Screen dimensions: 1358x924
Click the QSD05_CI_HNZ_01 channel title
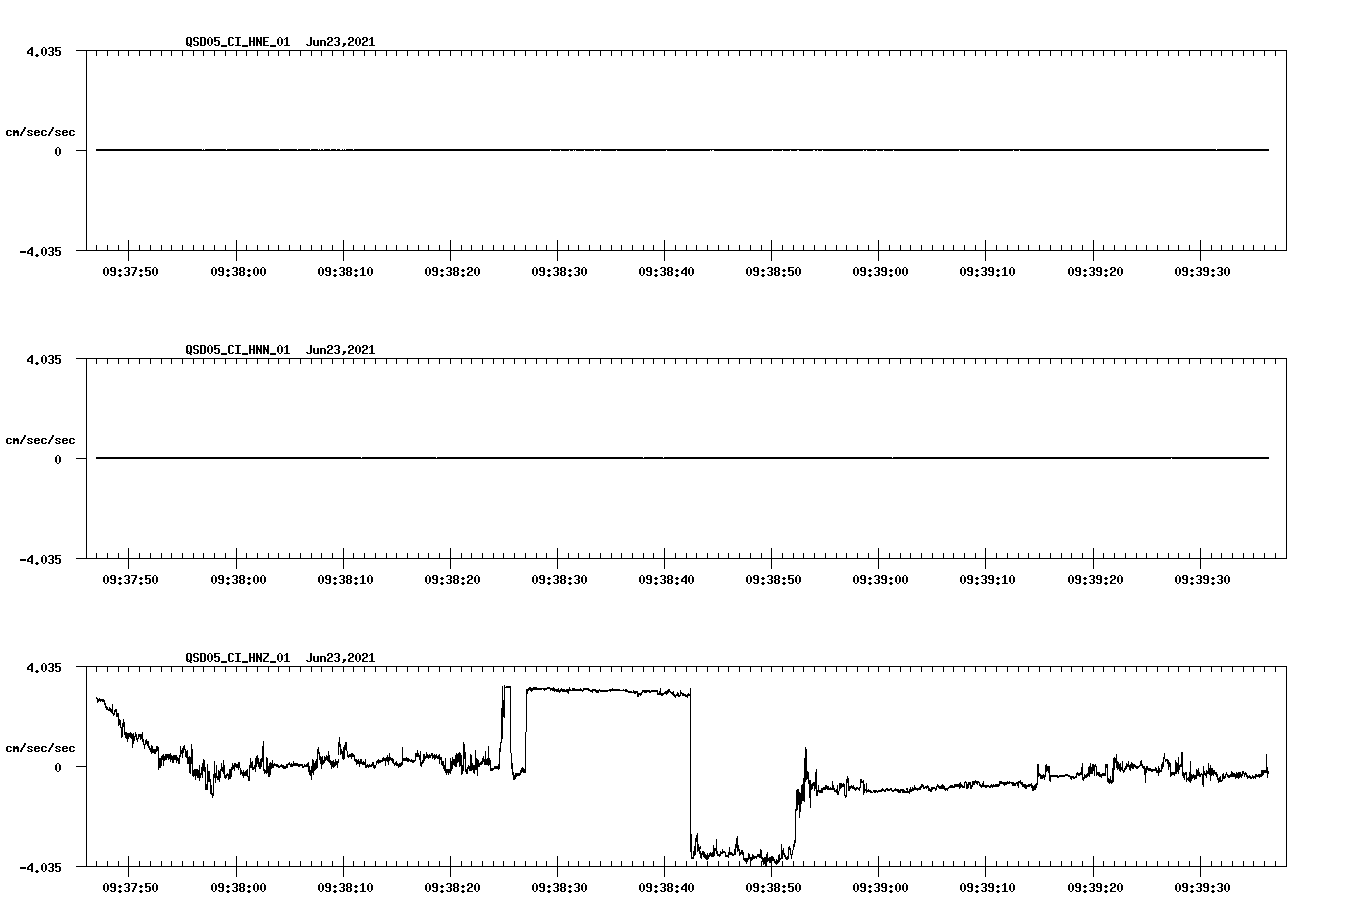pos(238,658)
